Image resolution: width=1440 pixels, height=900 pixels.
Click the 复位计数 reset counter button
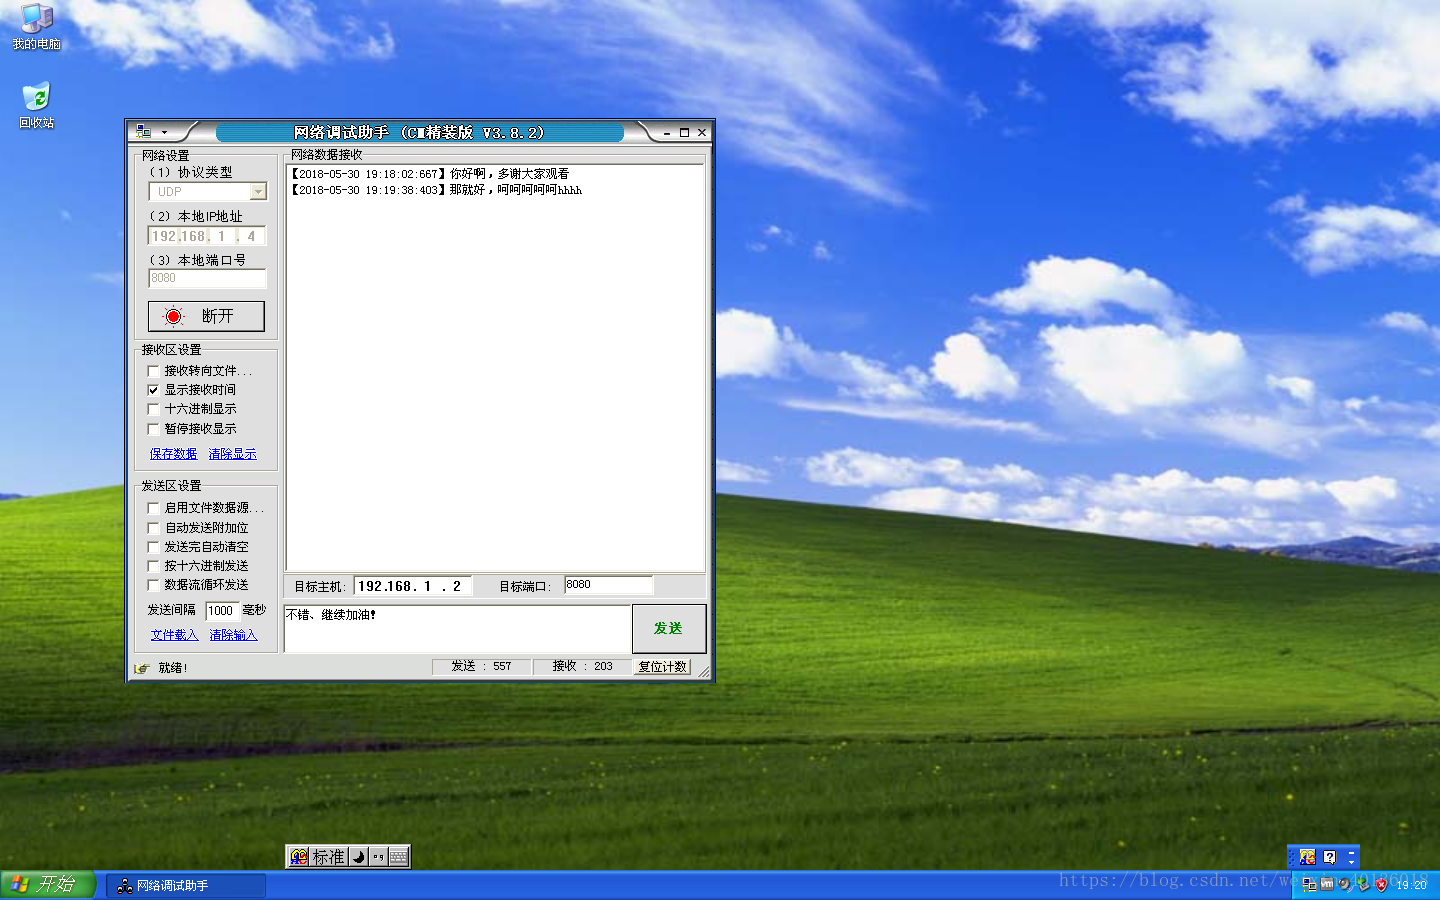click(x=662, y=667)
